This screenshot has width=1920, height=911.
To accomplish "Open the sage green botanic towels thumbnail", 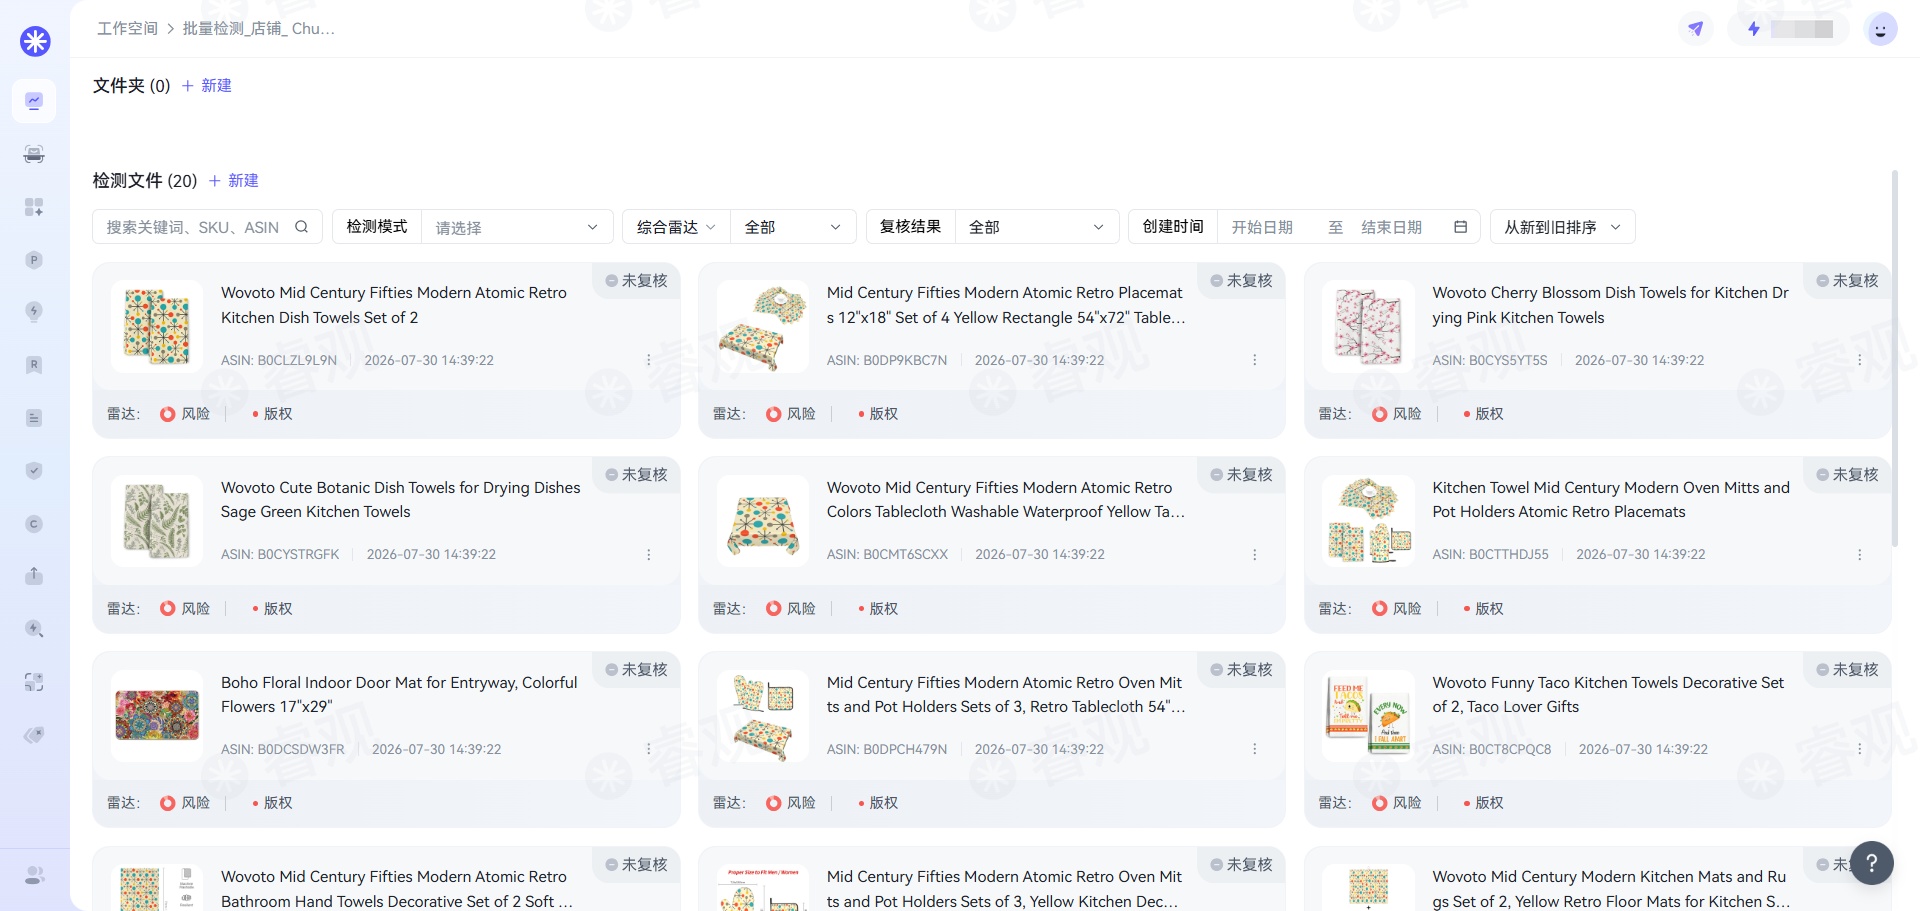I will (157, 521).
